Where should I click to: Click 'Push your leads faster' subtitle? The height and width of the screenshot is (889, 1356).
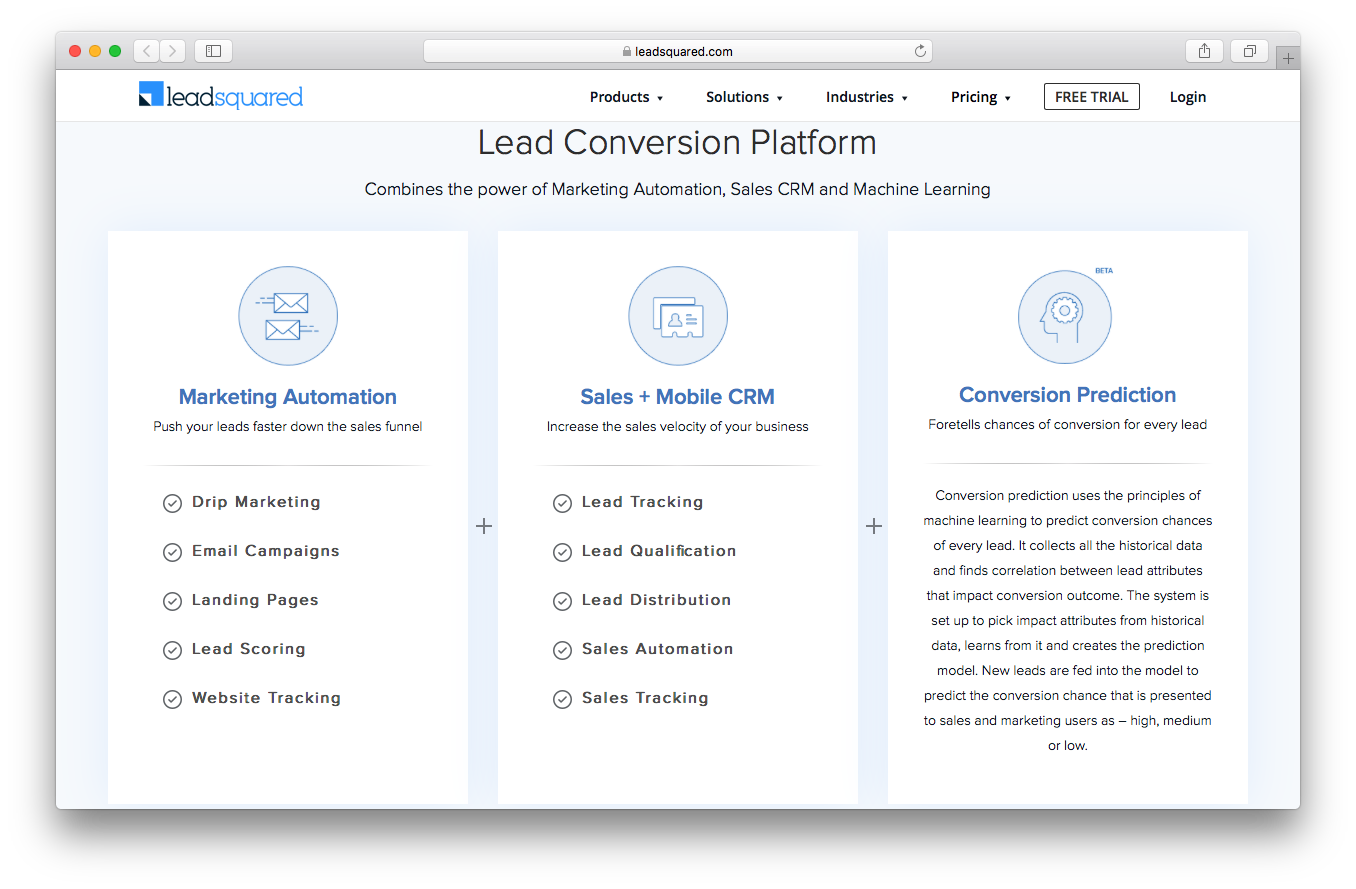(288, 426)
